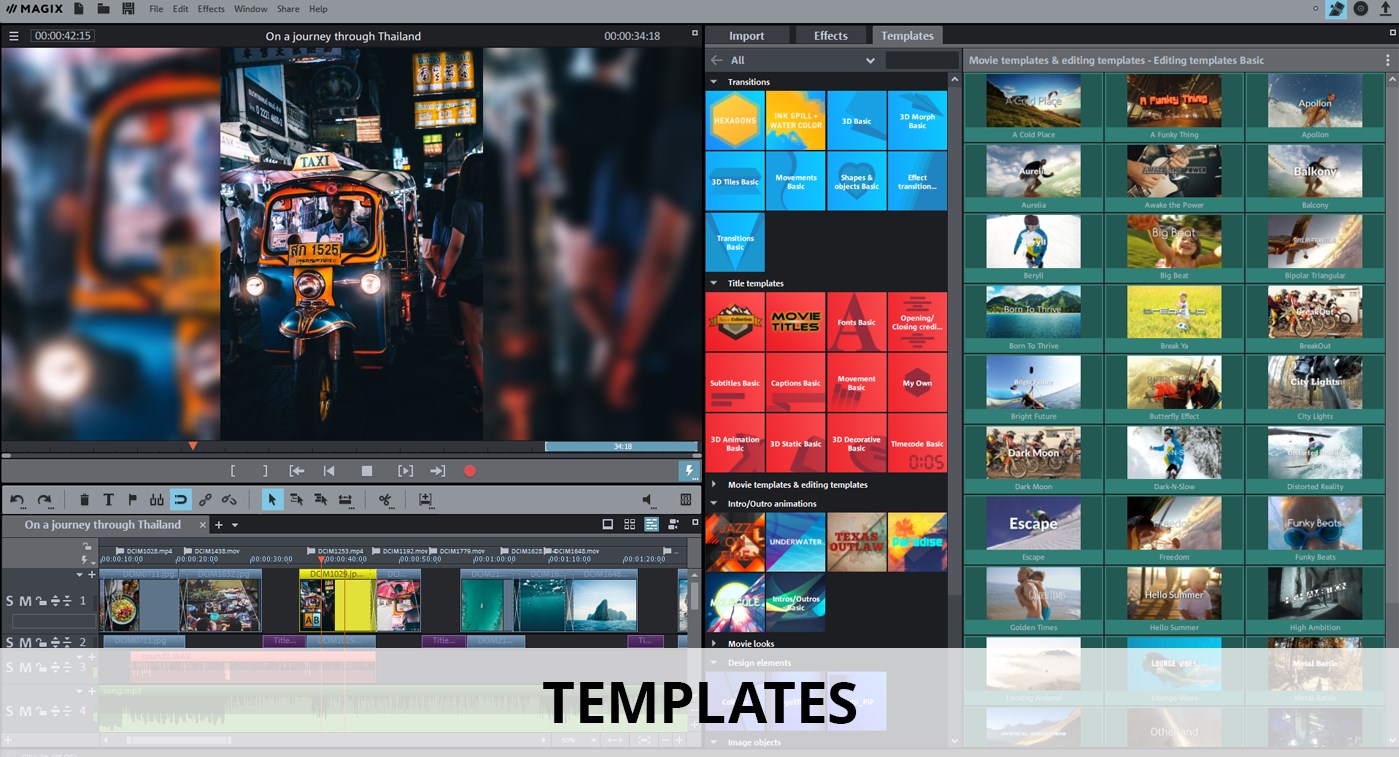Open the File menu
The image size is (1399, 757).
tap(156, 9)
